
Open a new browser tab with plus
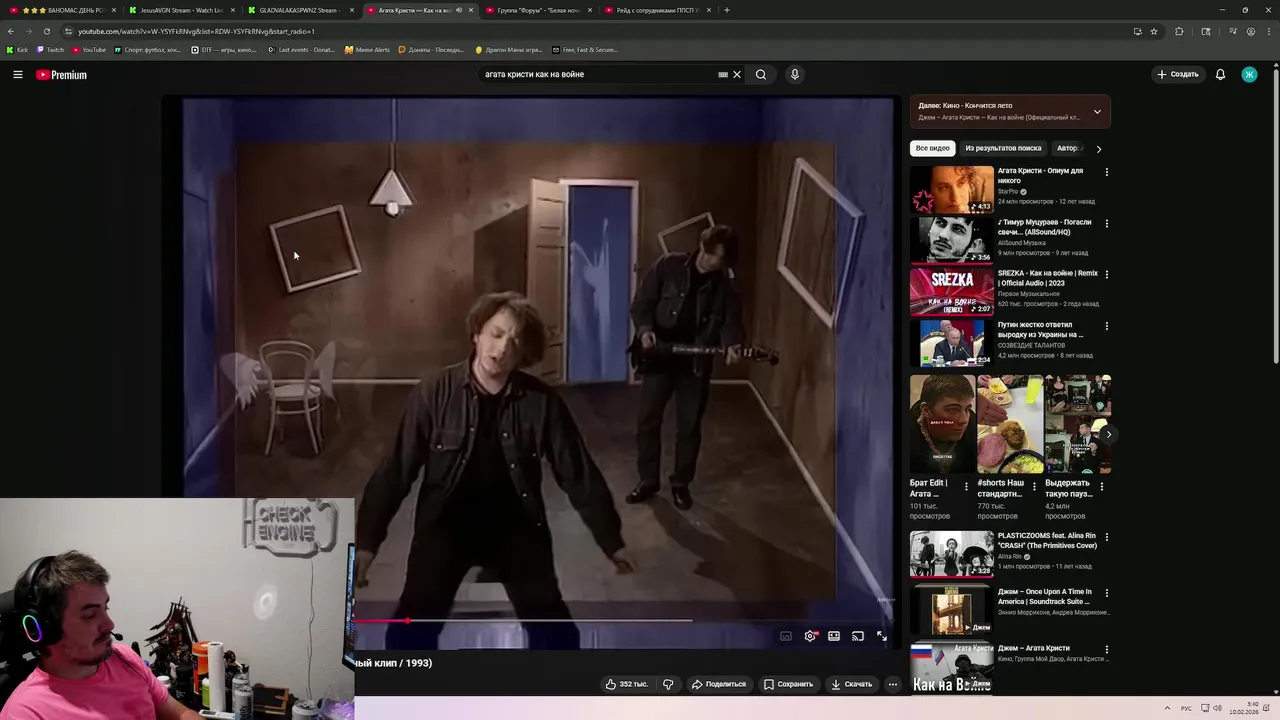727,10
